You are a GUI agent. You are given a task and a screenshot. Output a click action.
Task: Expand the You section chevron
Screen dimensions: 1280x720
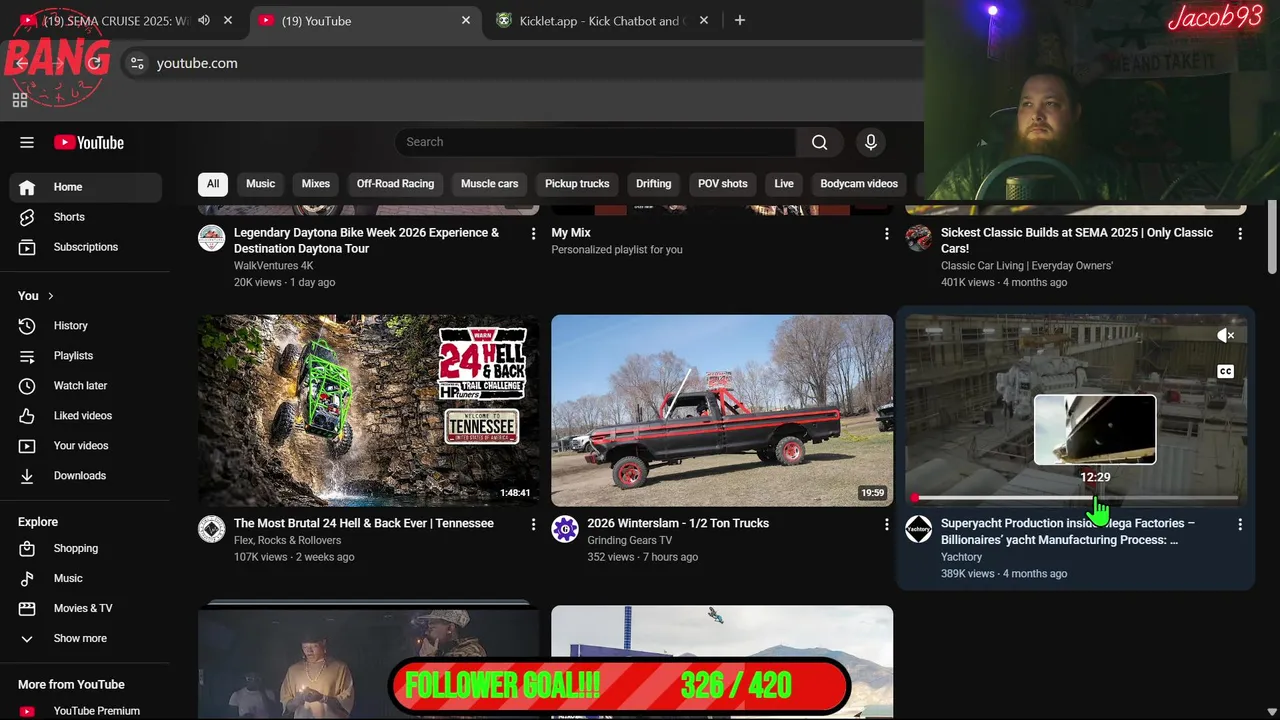coord(51,296)
